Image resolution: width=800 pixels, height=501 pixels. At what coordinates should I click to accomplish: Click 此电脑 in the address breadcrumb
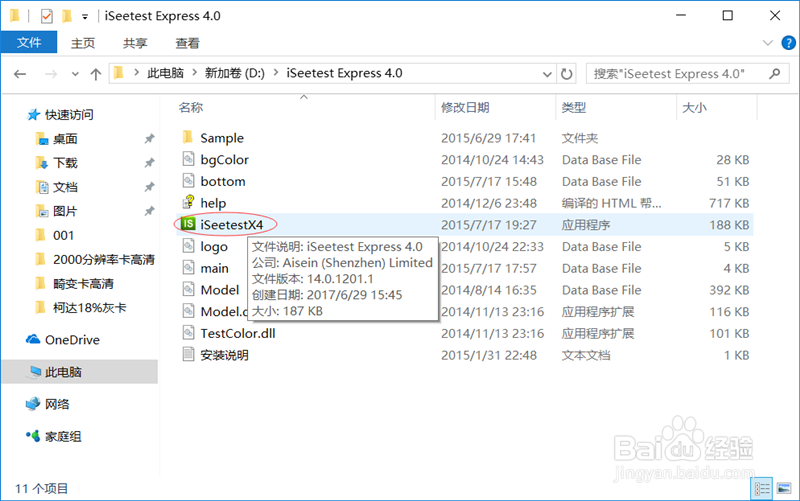pyautogui.click(x=165, y=73)
